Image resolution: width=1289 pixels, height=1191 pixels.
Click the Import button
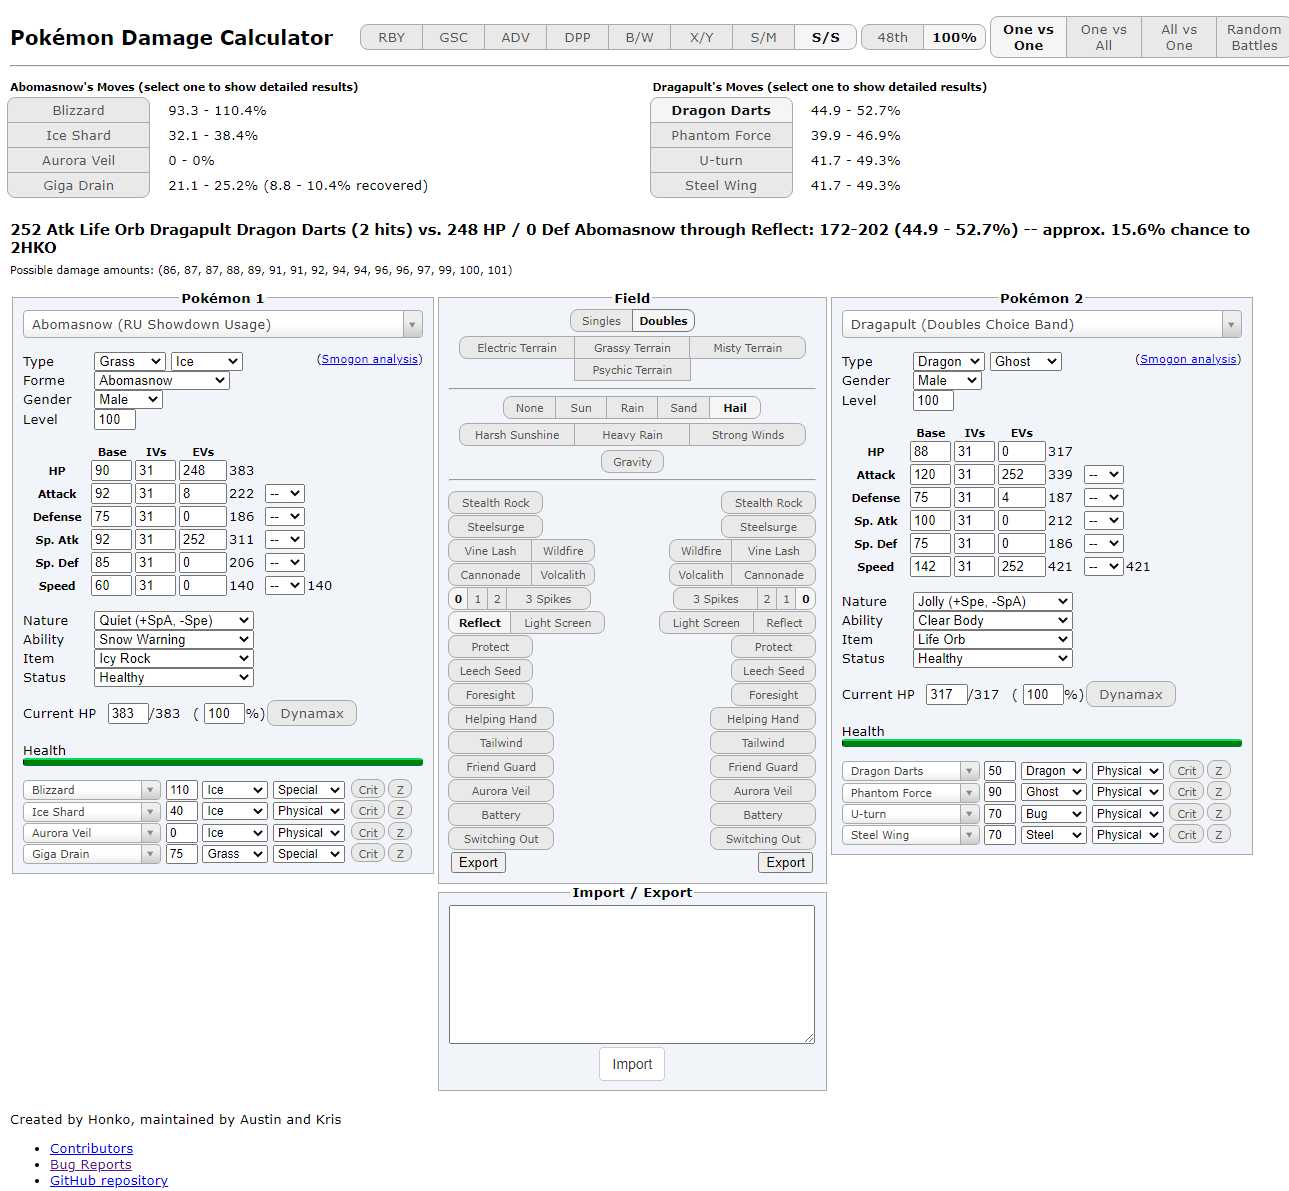(x=632, y=1064)
